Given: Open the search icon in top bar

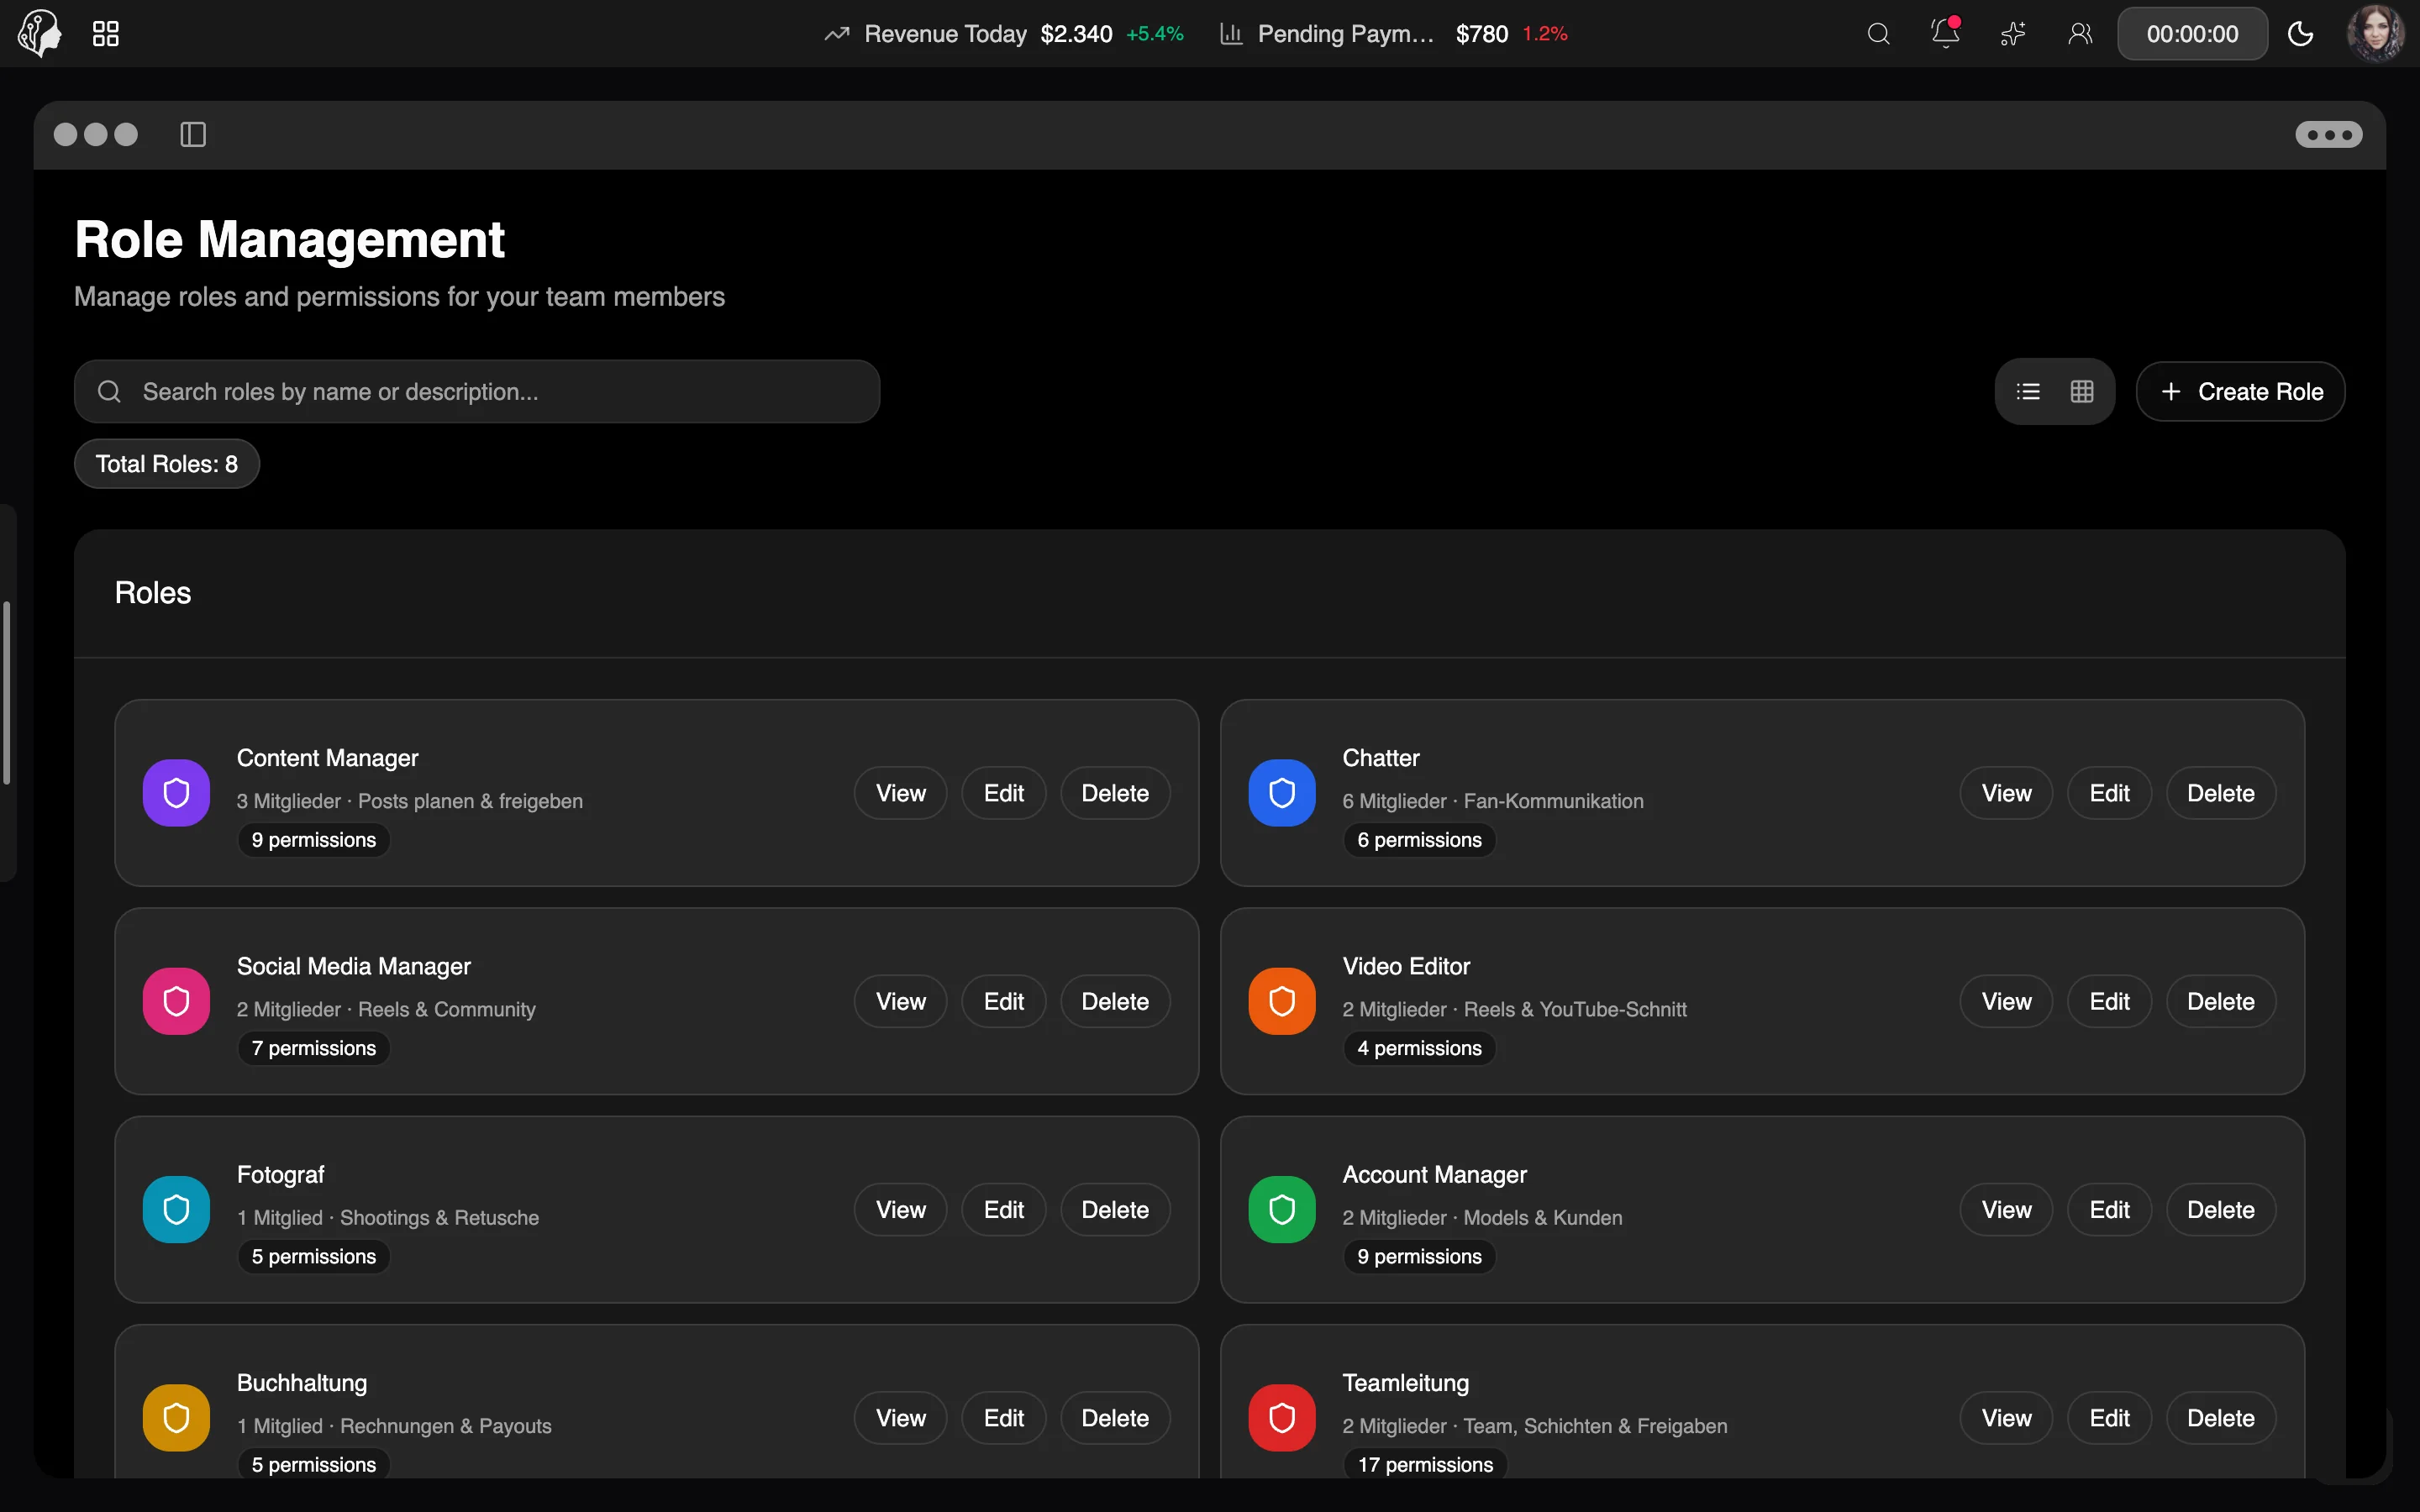Looking at the screenshot, I should click(1878, 34).
